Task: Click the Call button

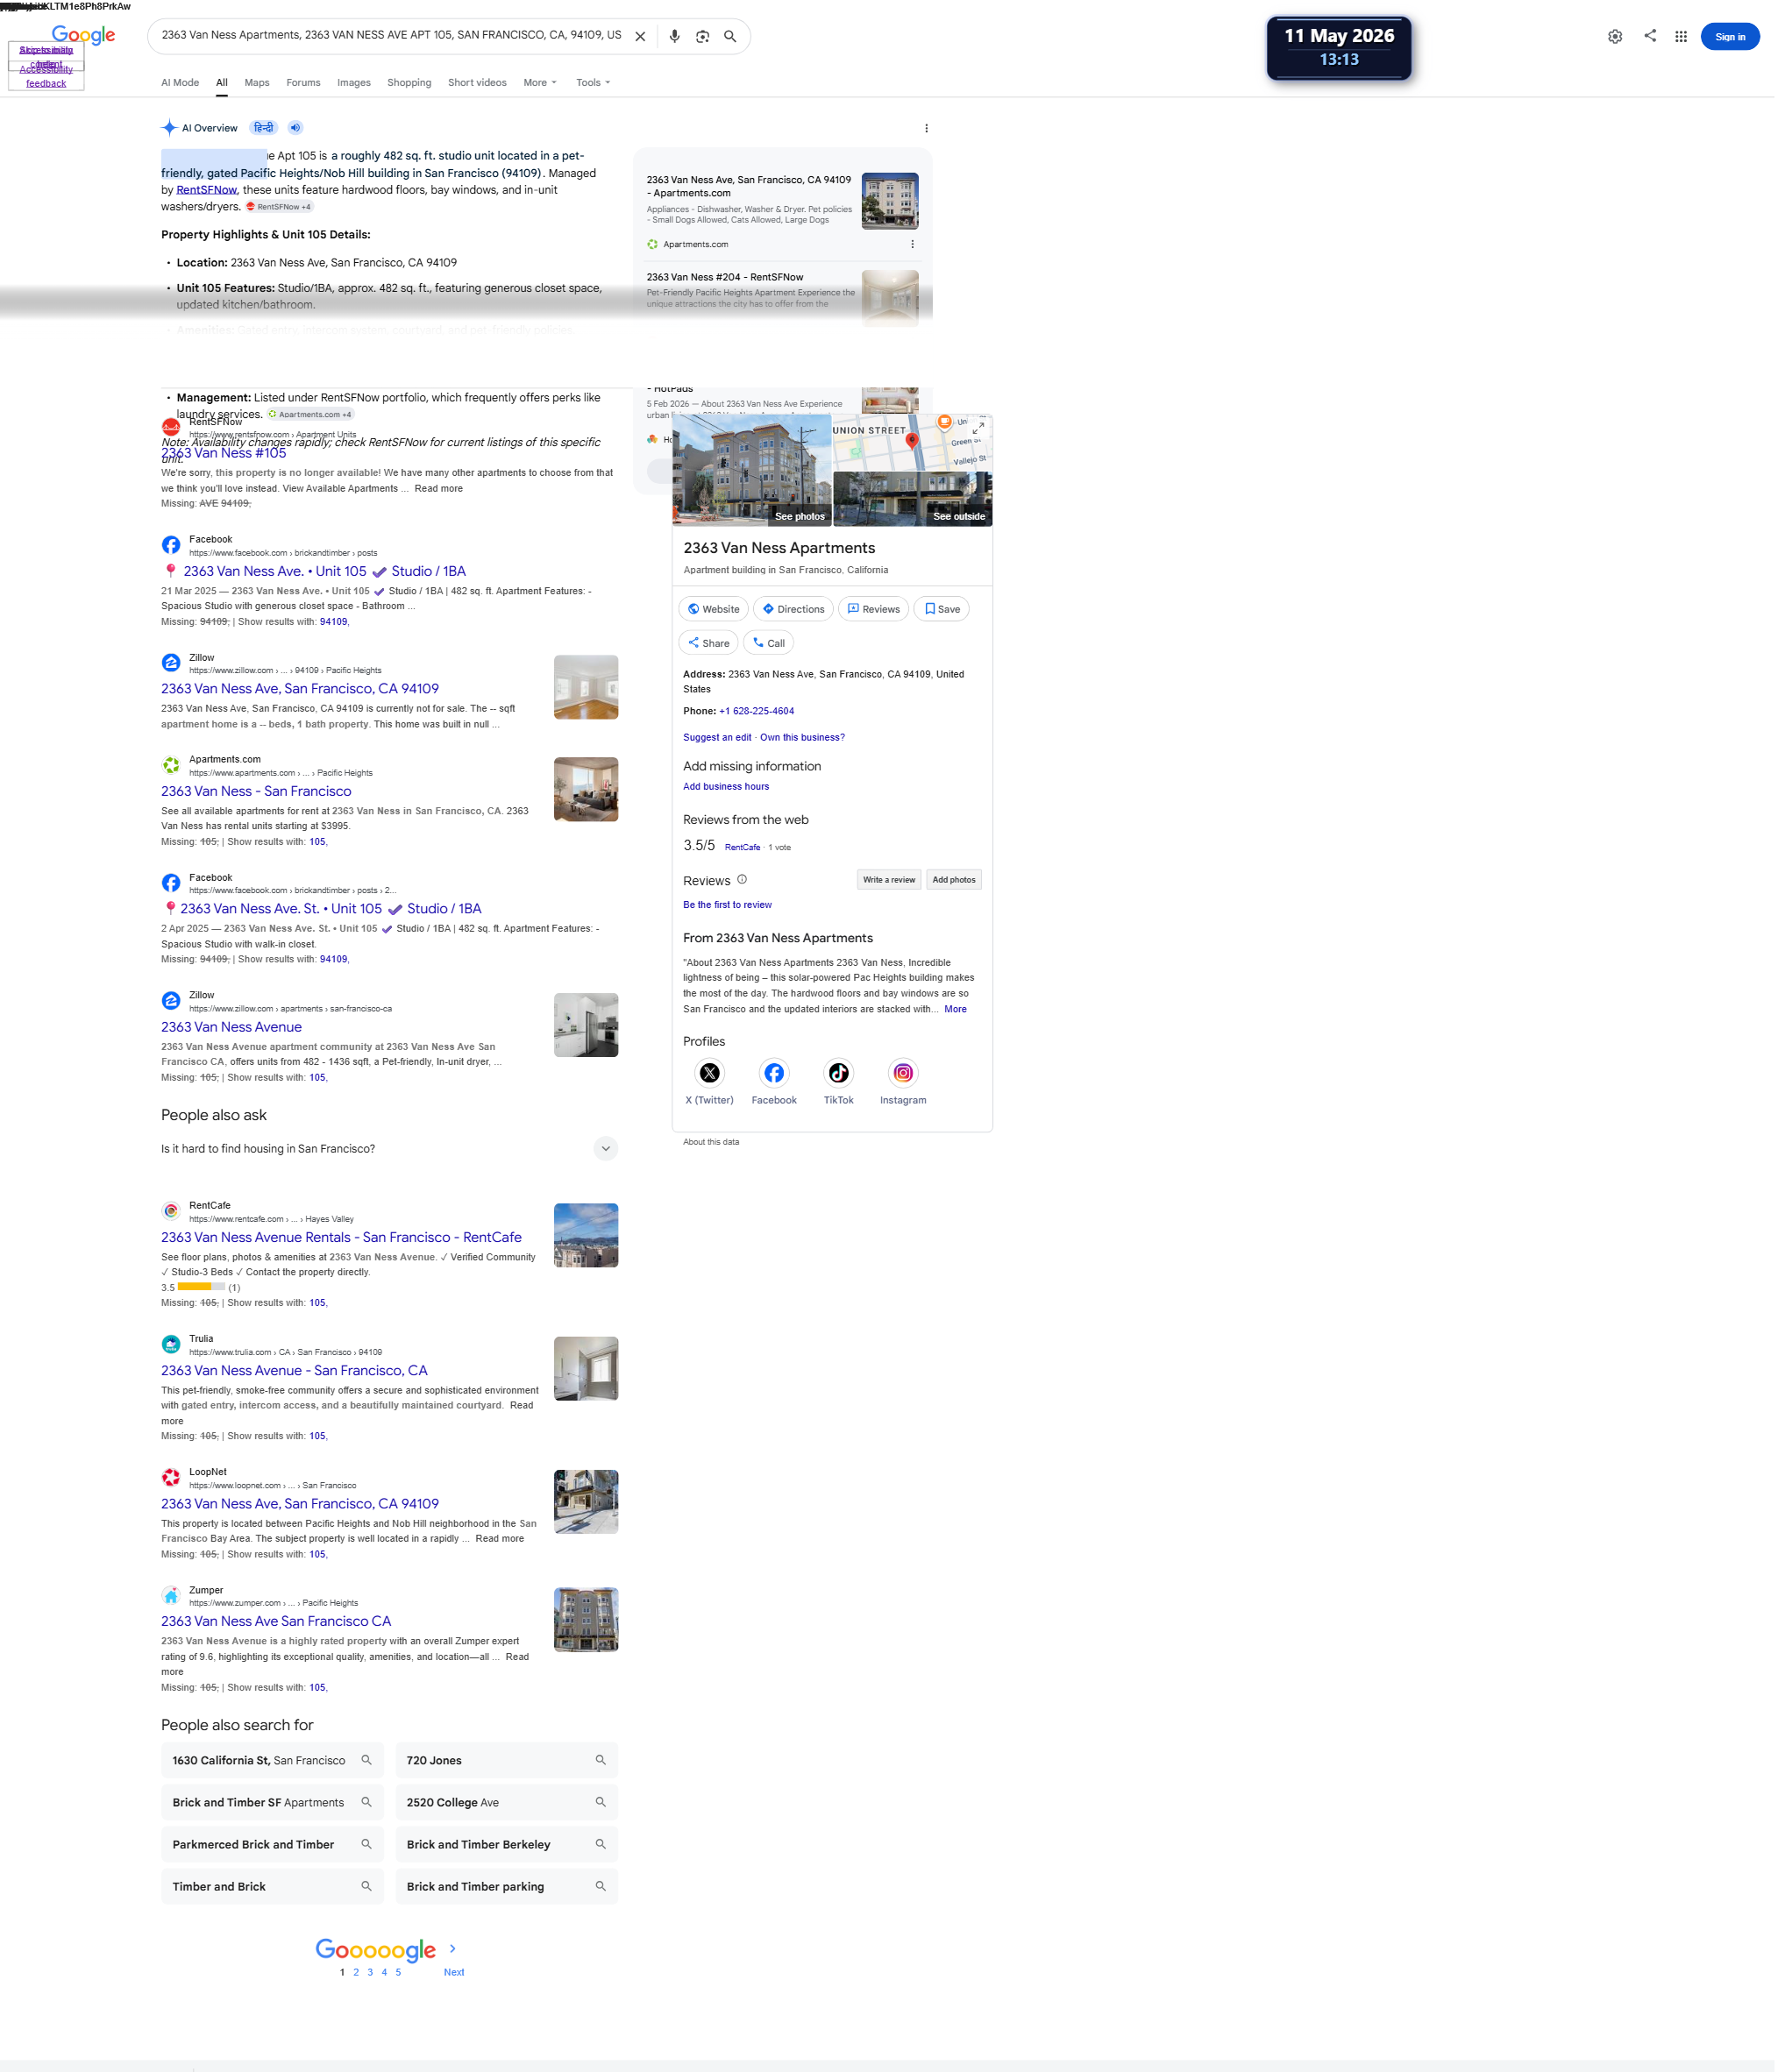Action: click(x=773, y=646)
